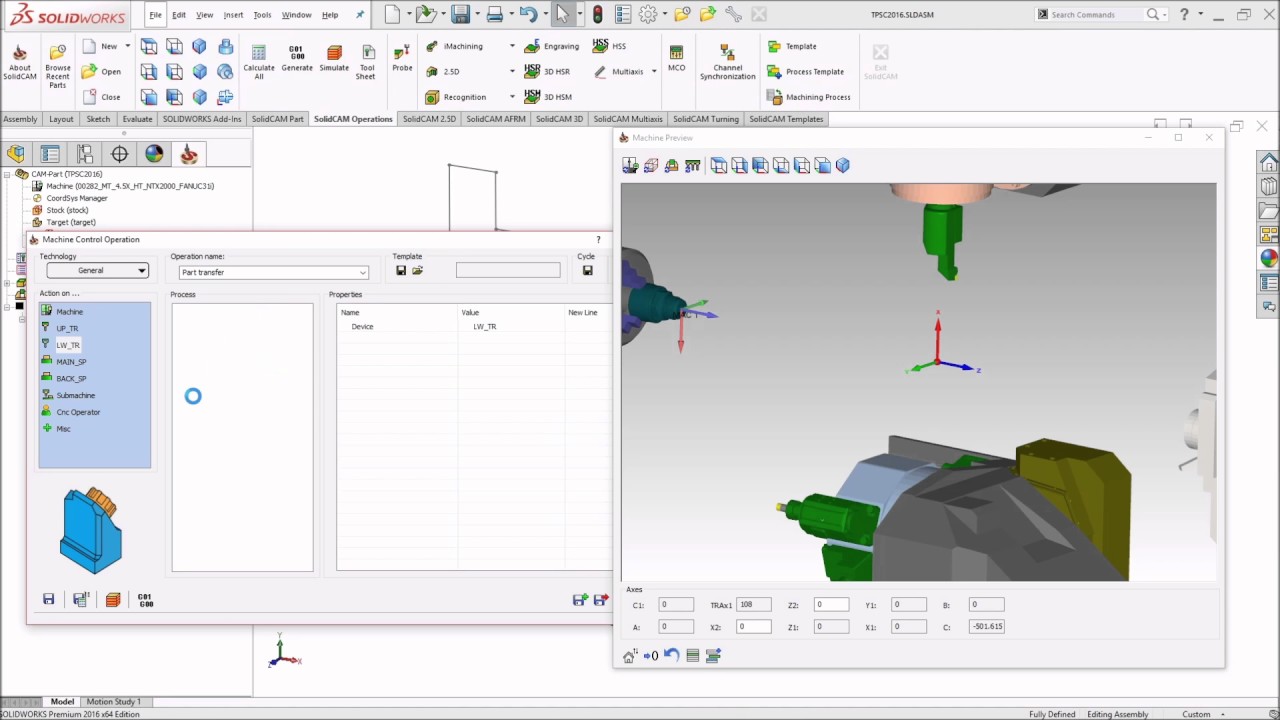The image size is (1280, 720).
Task: Switch to the FeatureManager tree tab
Action: pyautogui.click(x=16, y=154)
